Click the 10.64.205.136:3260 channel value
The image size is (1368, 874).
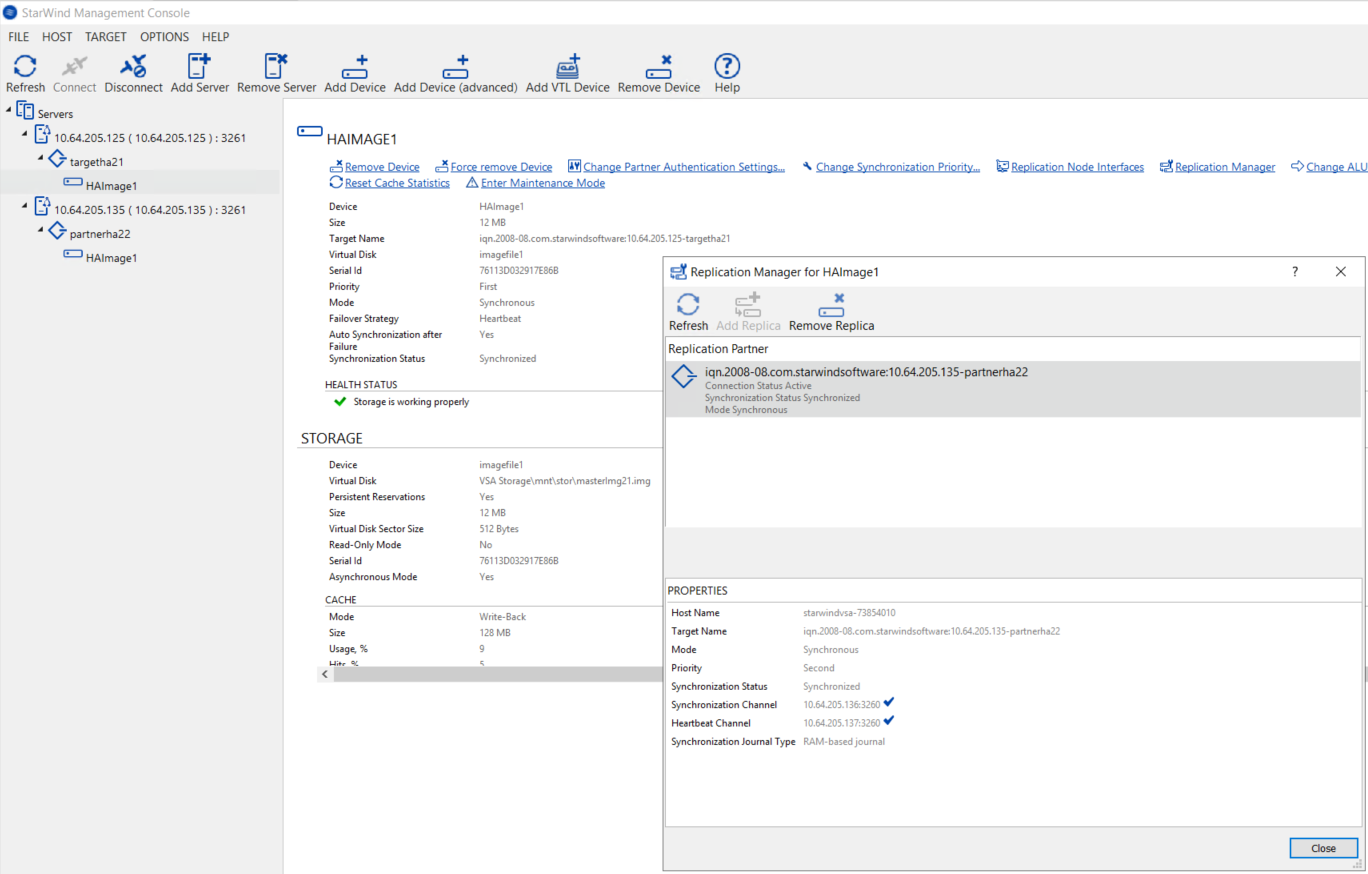point(842,704)
